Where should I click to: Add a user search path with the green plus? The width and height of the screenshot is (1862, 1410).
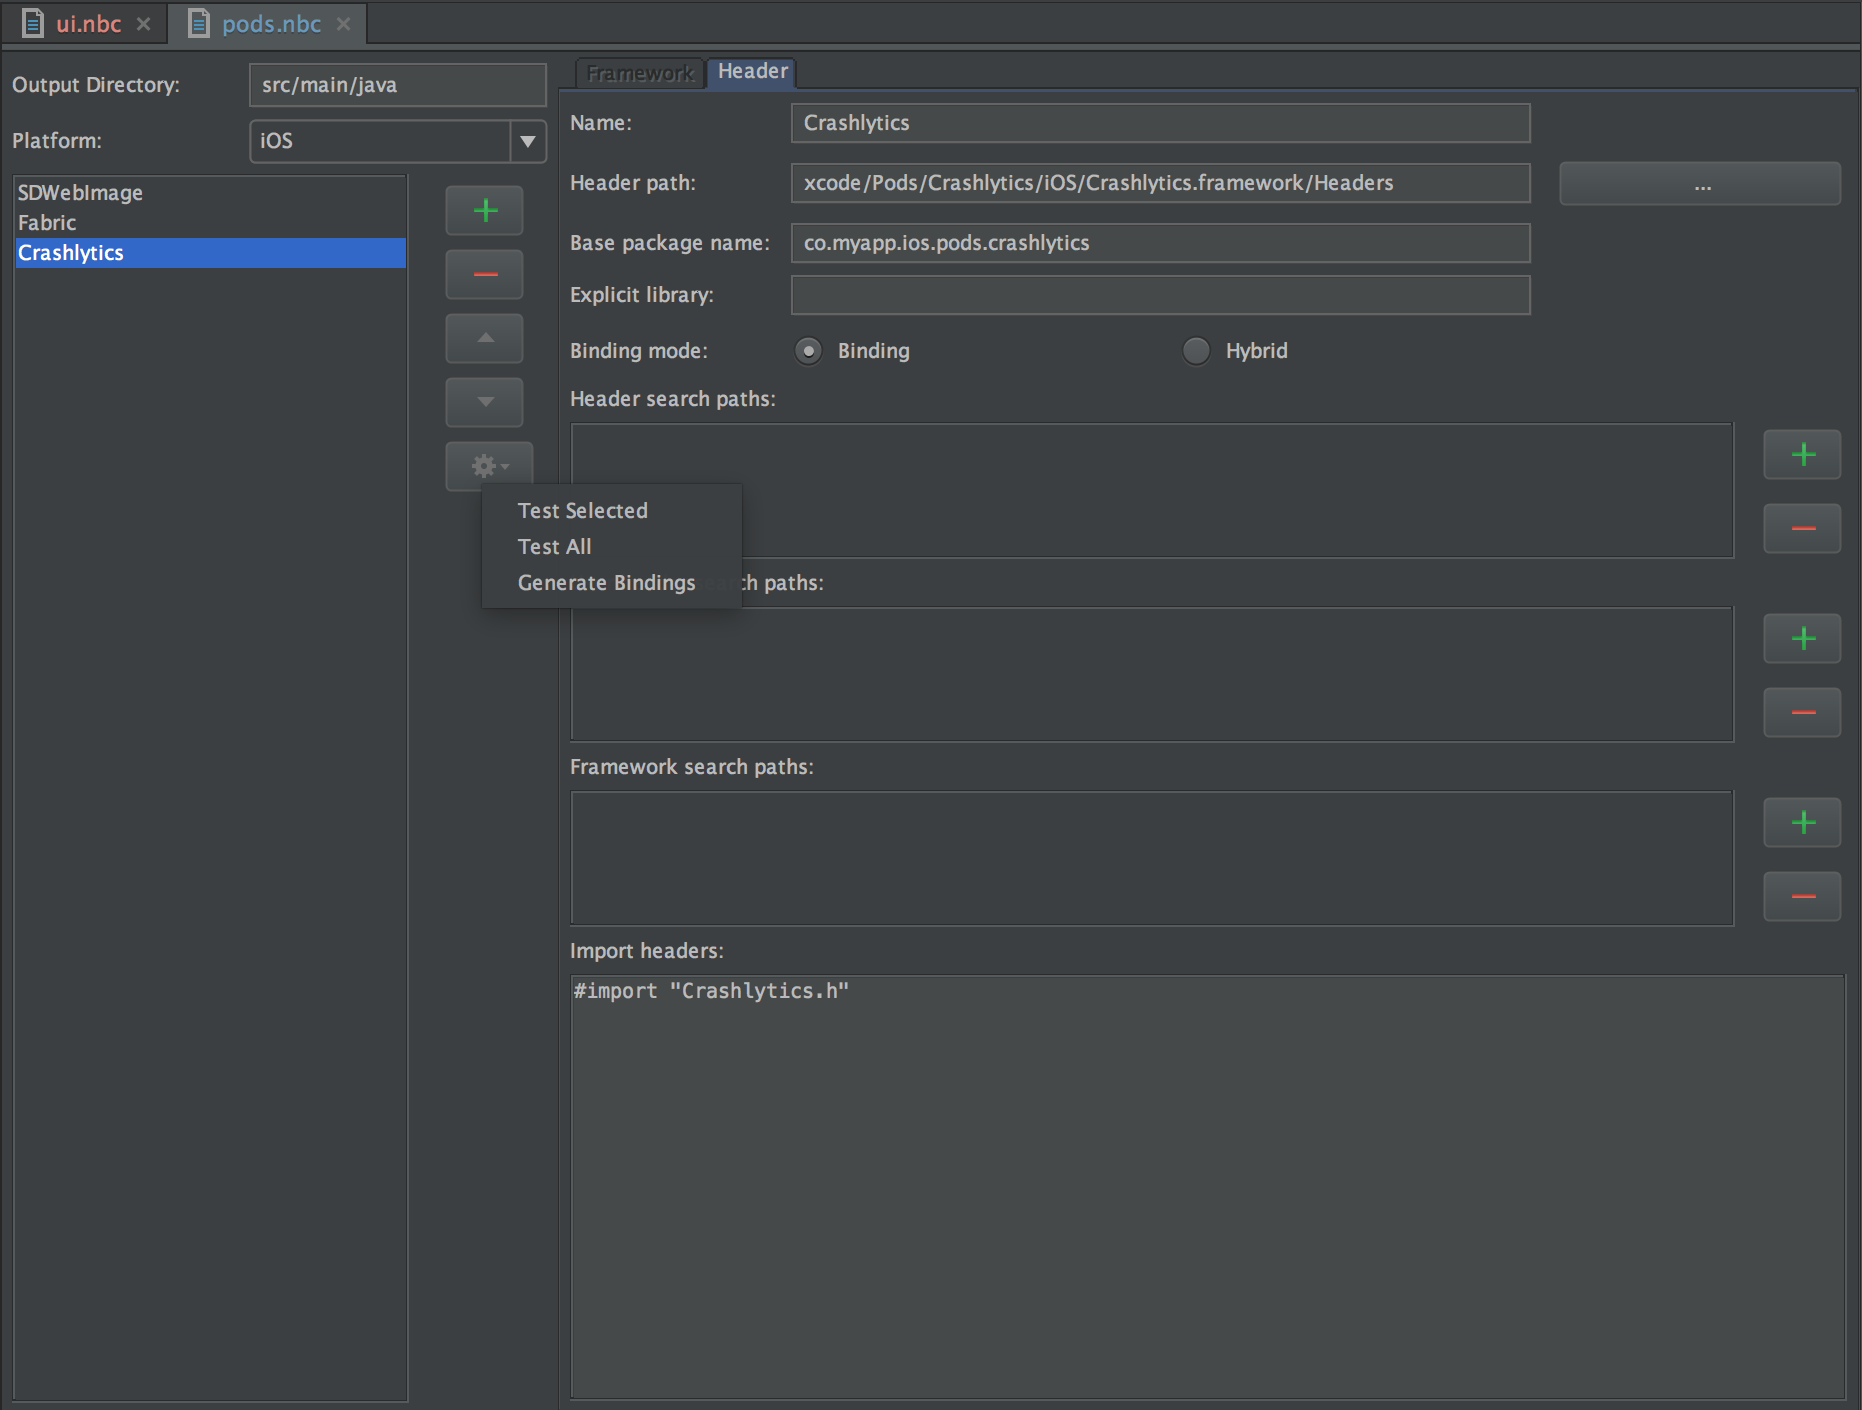coord(1802,638)
